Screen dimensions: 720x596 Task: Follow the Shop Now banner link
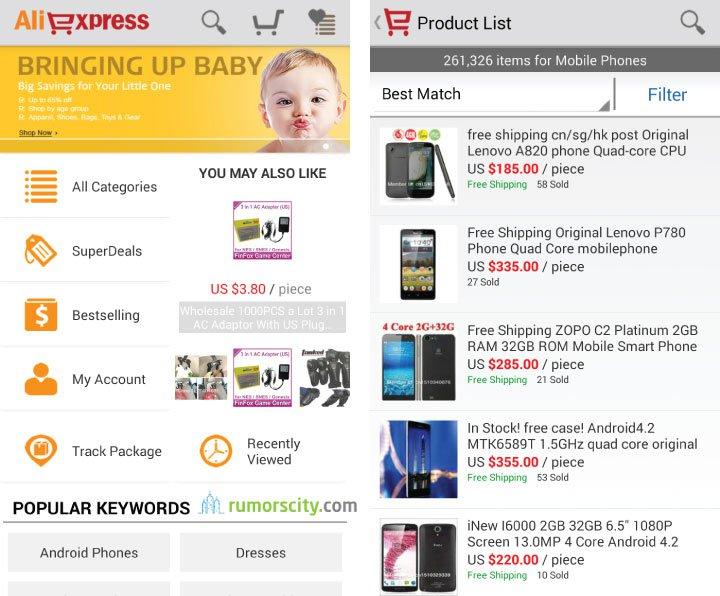click(x=38, y=133)
